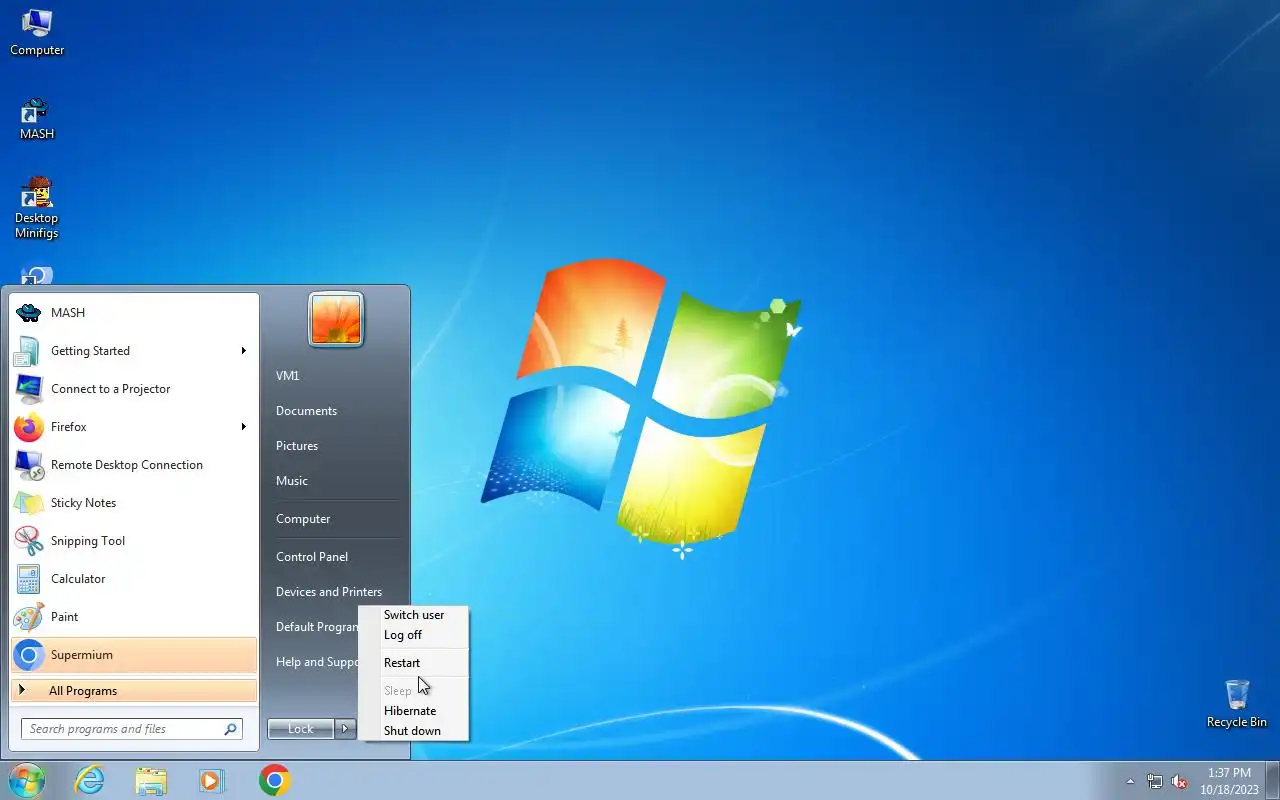Show hidden tray icons arrow
The height and width of the screenshot is (800, 1280).
coord(1130,781)
